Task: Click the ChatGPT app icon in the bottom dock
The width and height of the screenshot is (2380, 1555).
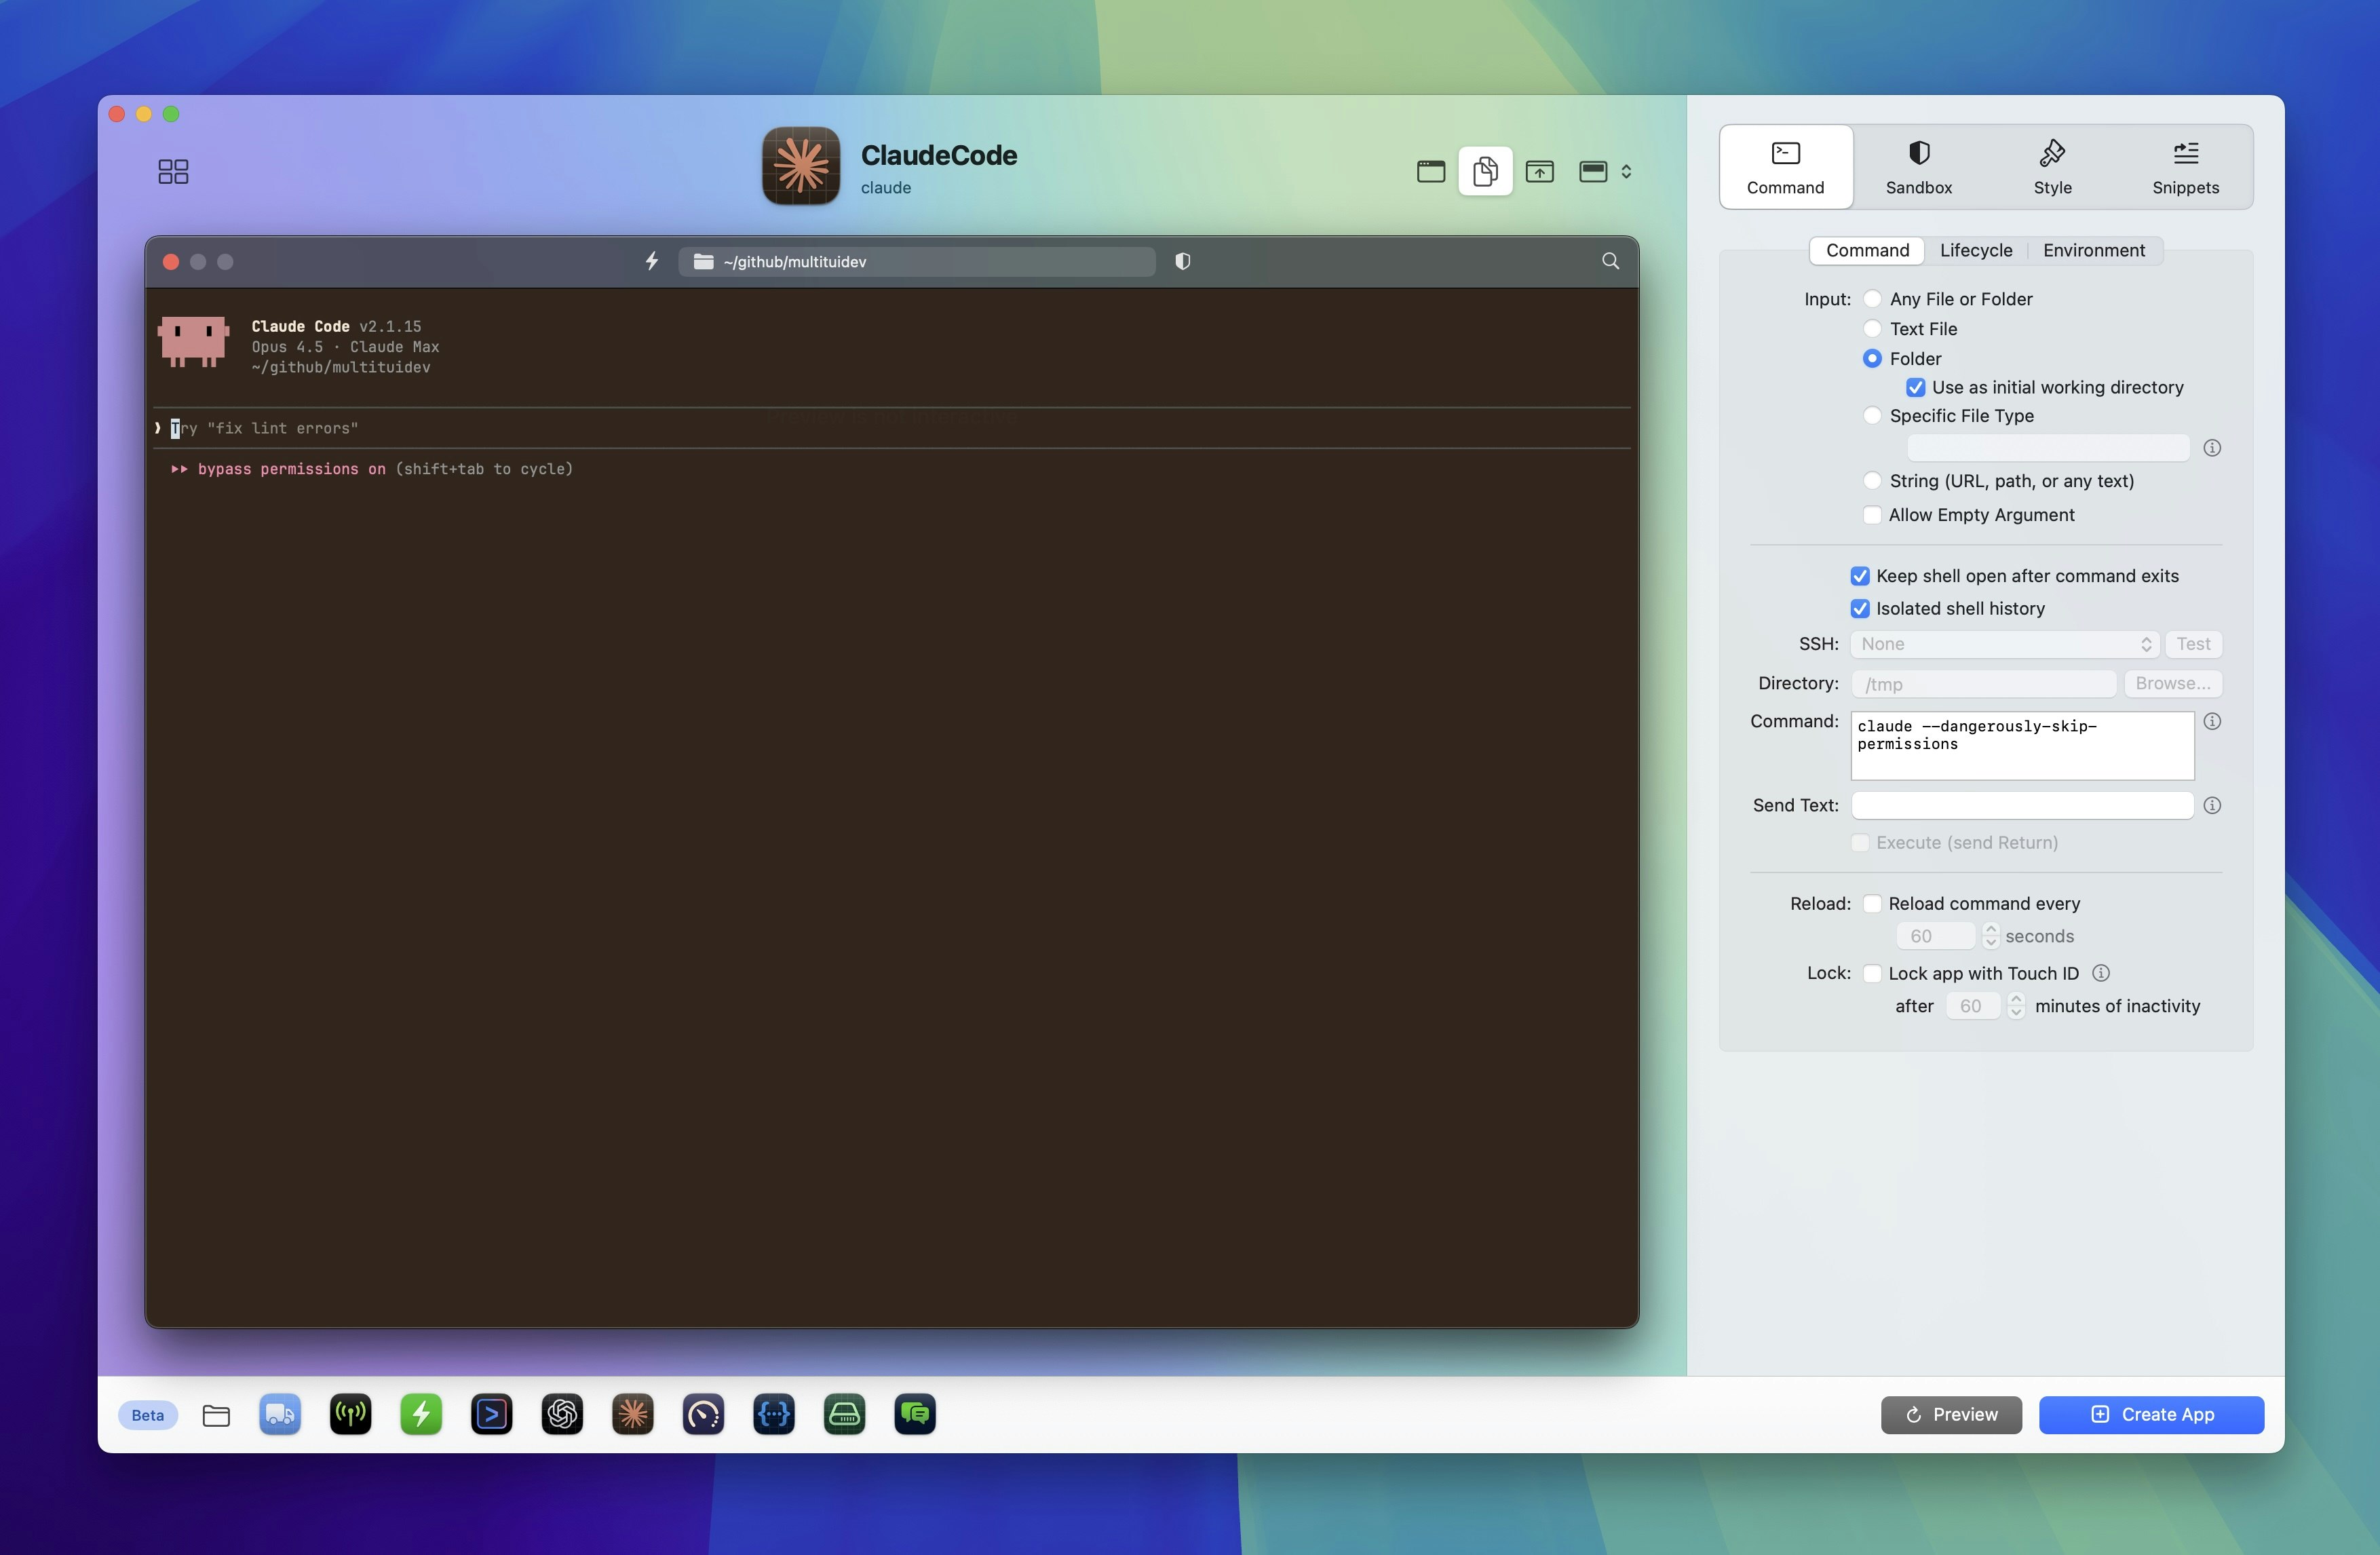Action: 562,1414
